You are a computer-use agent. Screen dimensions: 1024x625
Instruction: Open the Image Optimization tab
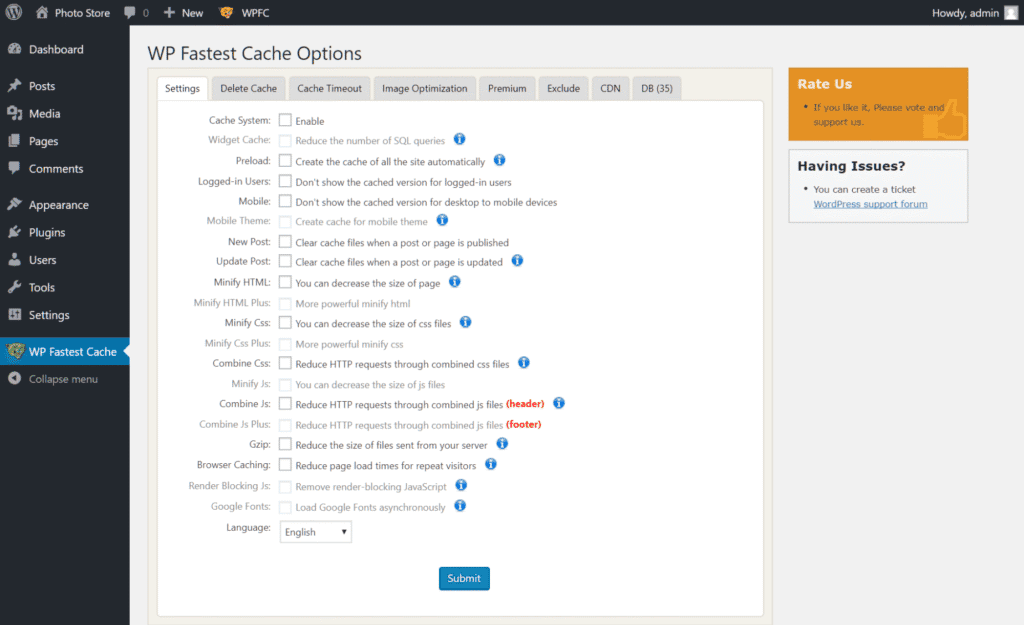tap(424, 88)
